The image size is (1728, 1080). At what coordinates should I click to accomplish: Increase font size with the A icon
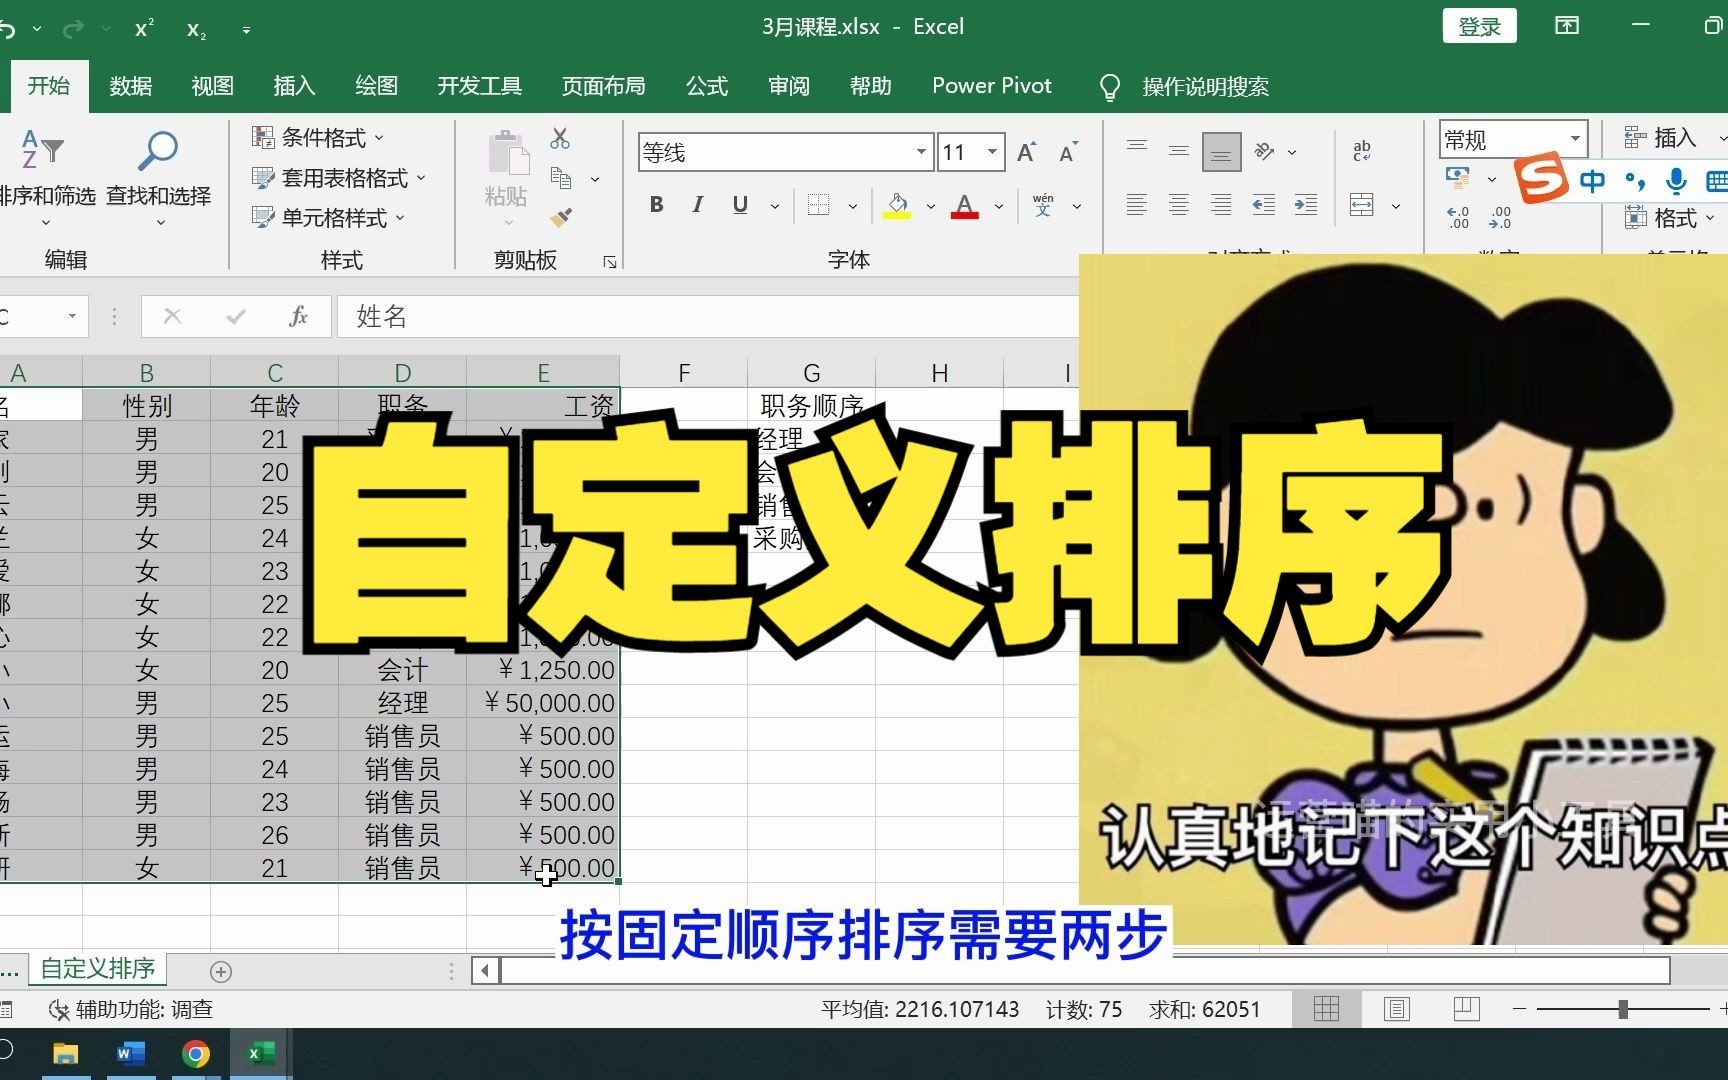point(1025,151)
